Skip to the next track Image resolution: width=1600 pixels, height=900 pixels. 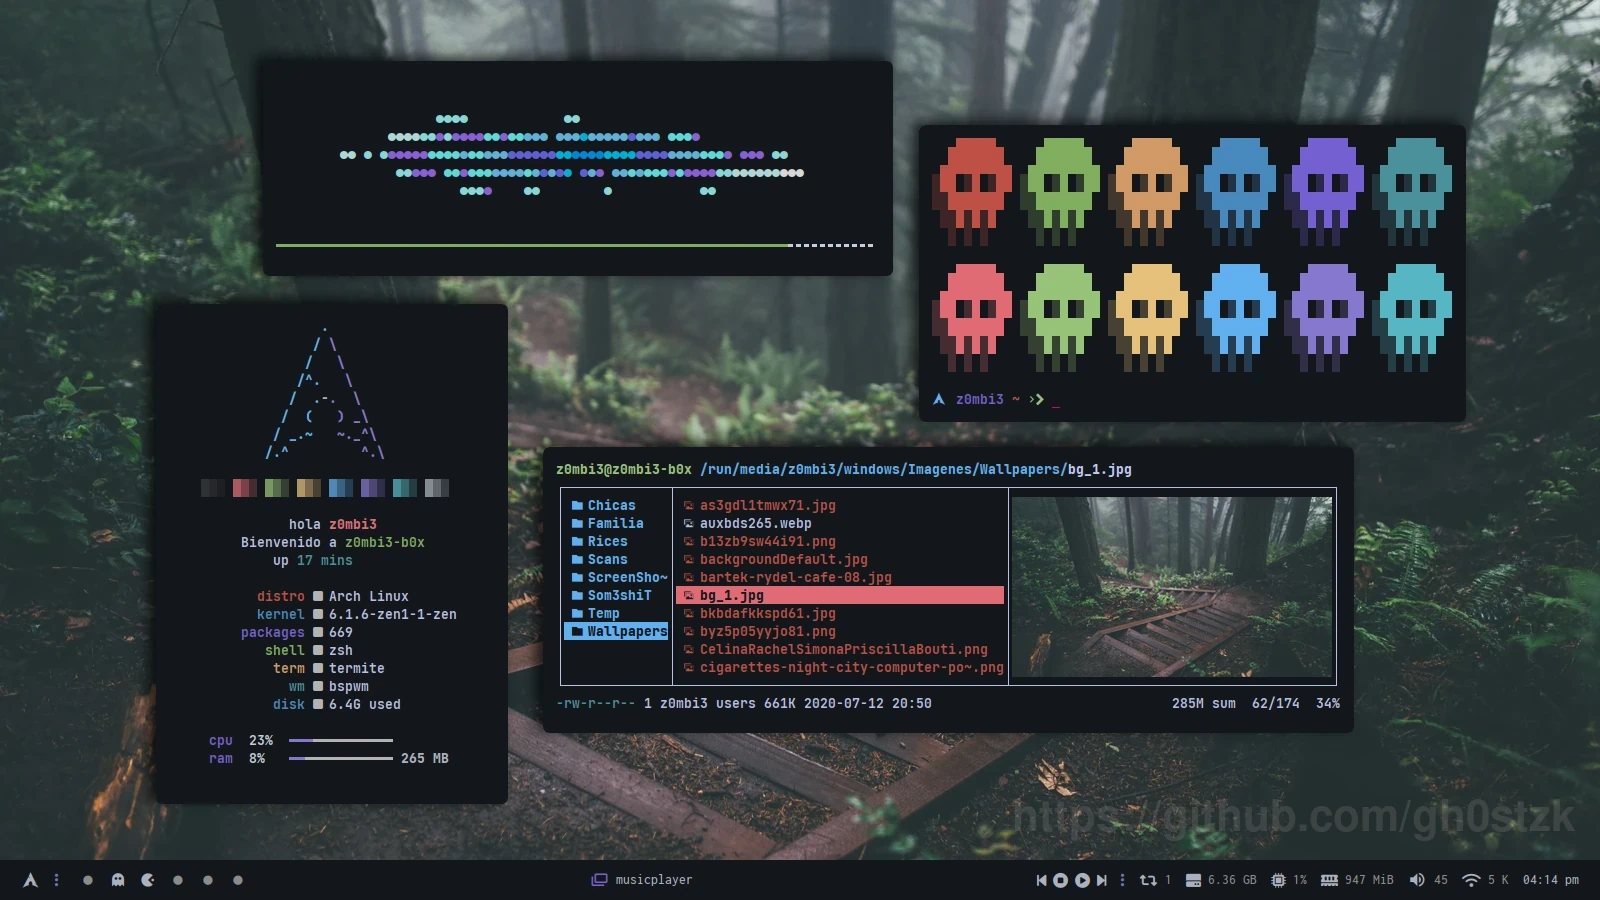click(1101, 880)
